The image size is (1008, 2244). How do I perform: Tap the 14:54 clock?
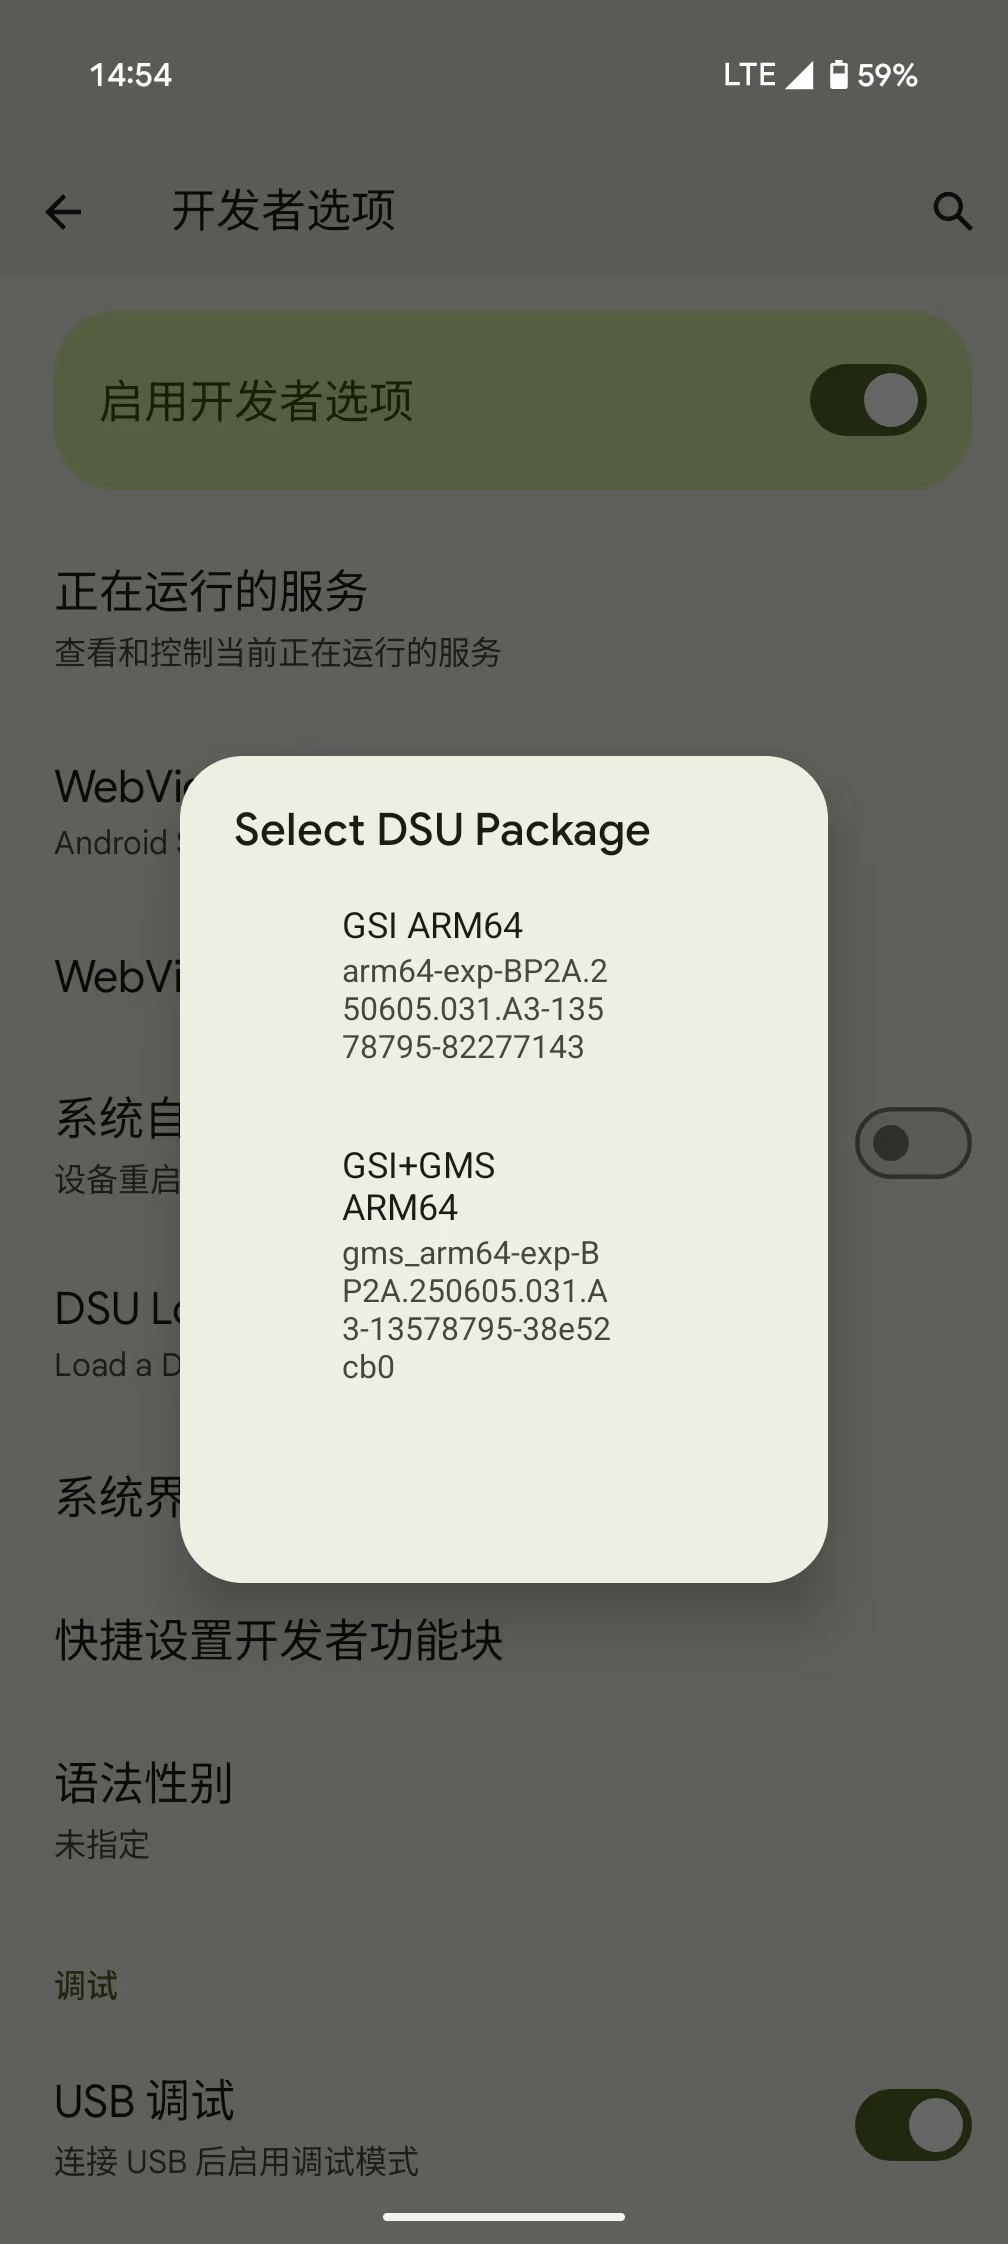coord(130,75)
